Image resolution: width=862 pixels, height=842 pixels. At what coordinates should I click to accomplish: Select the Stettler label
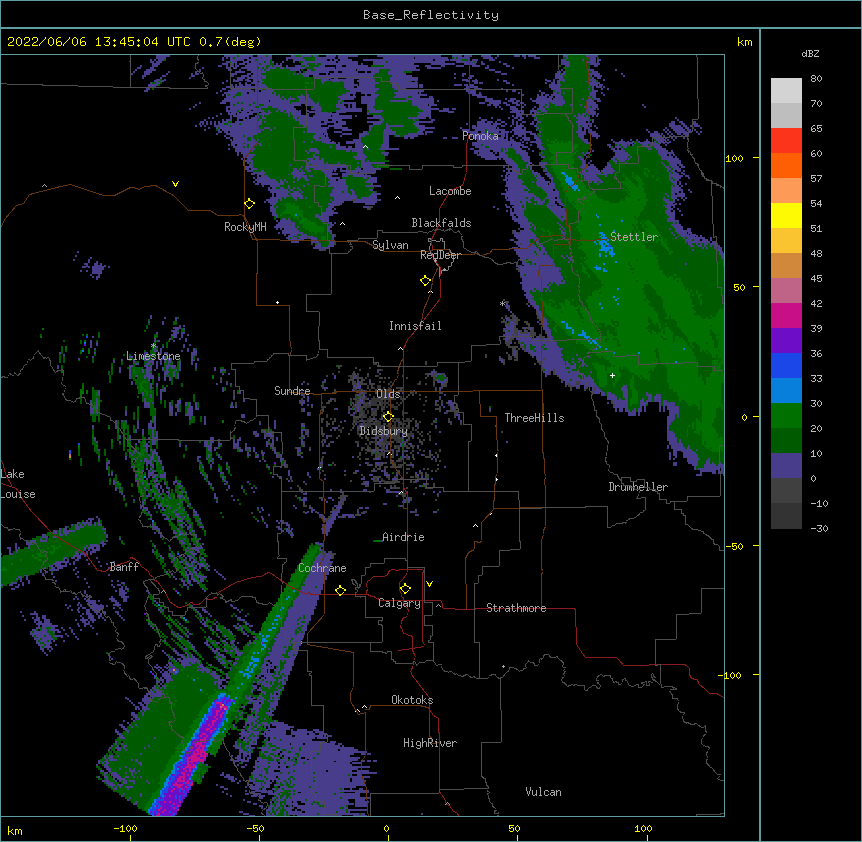pos(634,237)
